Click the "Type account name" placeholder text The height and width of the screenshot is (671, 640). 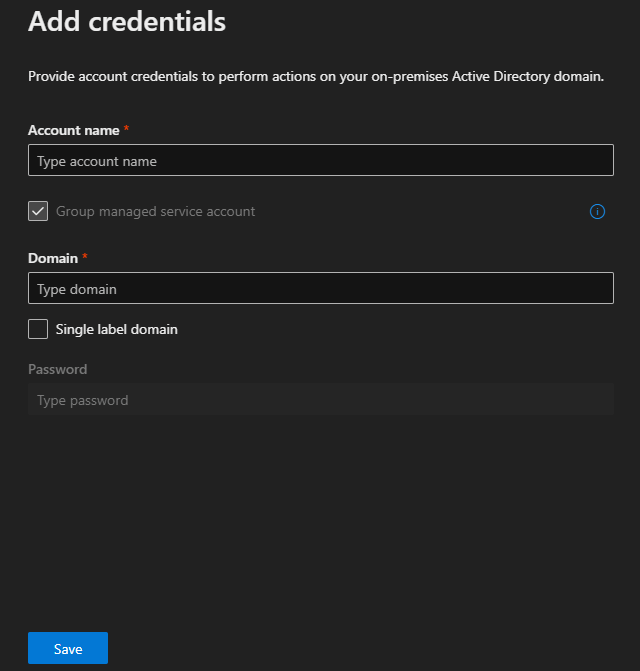pyautogui.click(x=97, y=161)
